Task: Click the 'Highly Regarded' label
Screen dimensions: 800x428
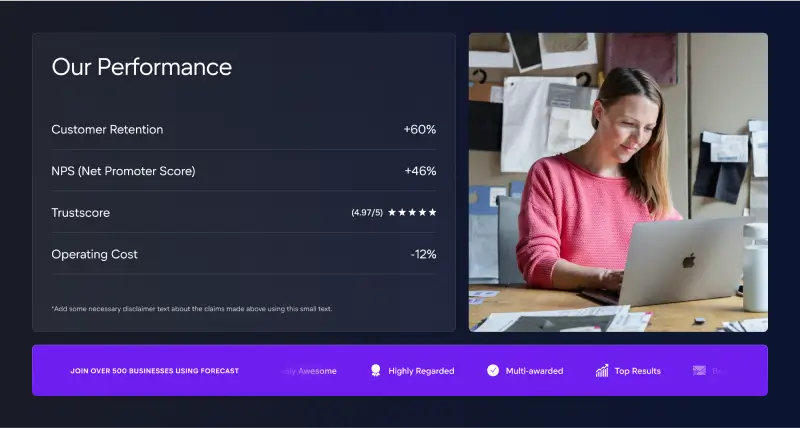Action: [421, 371]
